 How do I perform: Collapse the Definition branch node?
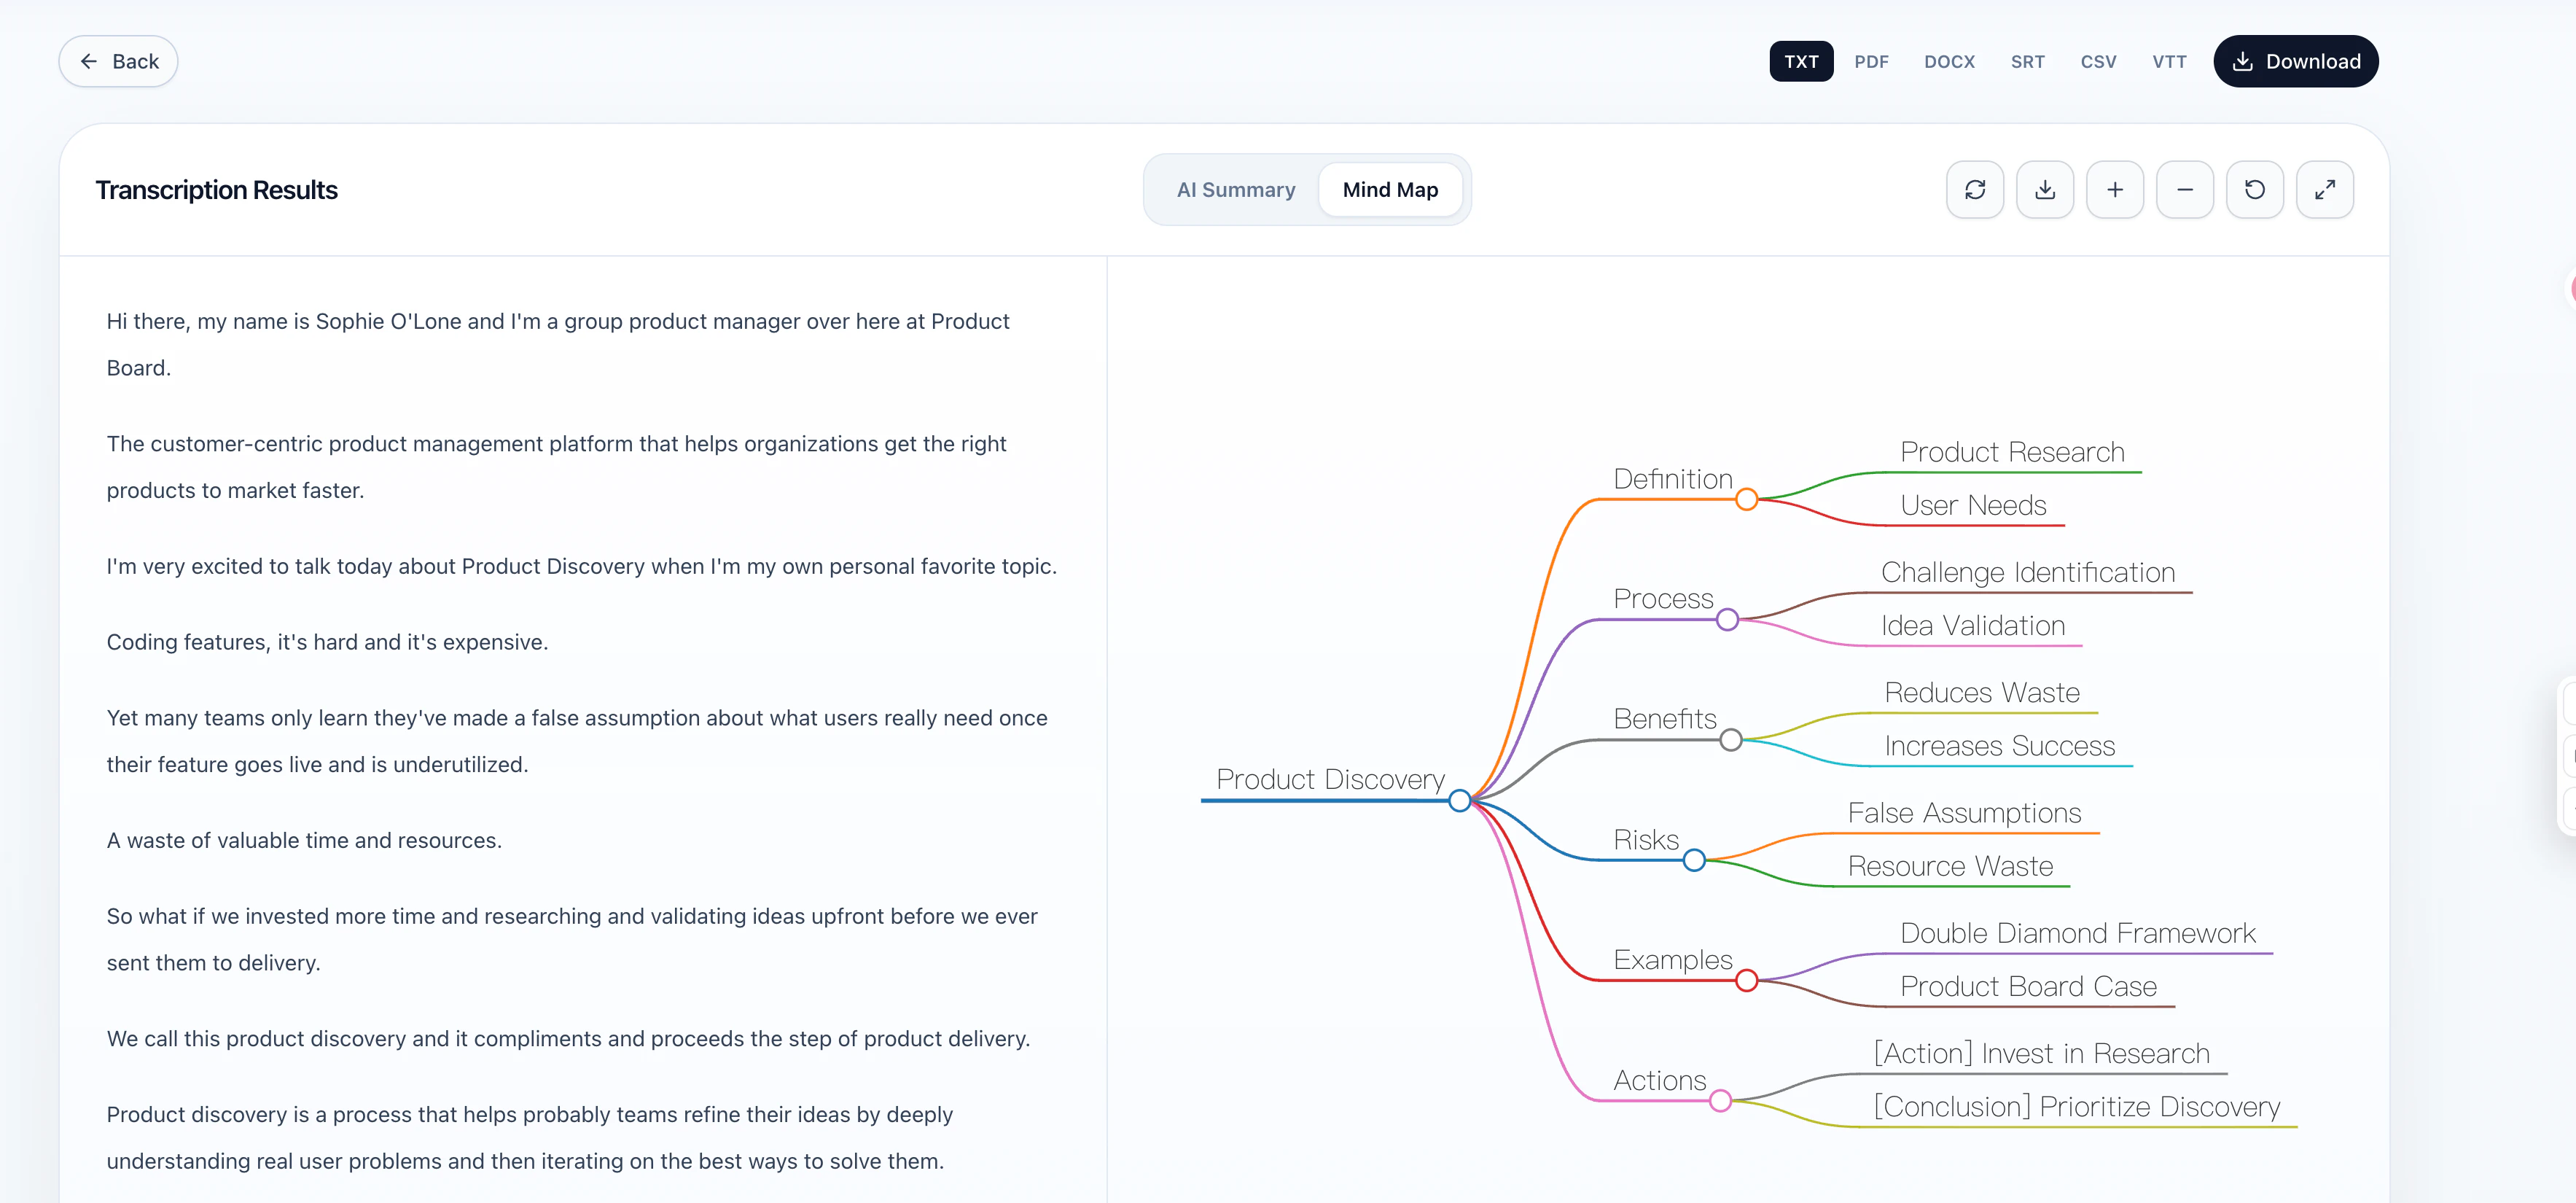tap(1747, 499)
